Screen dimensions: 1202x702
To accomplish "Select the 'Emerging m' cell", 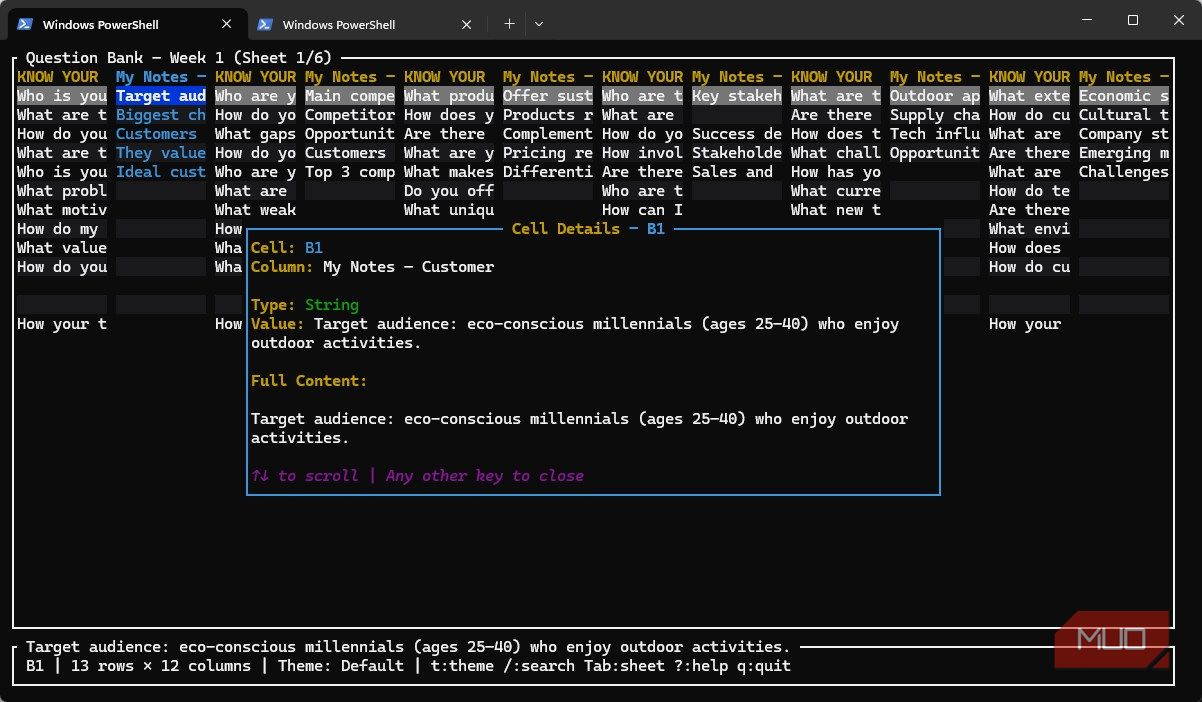I will (1124, 153).
